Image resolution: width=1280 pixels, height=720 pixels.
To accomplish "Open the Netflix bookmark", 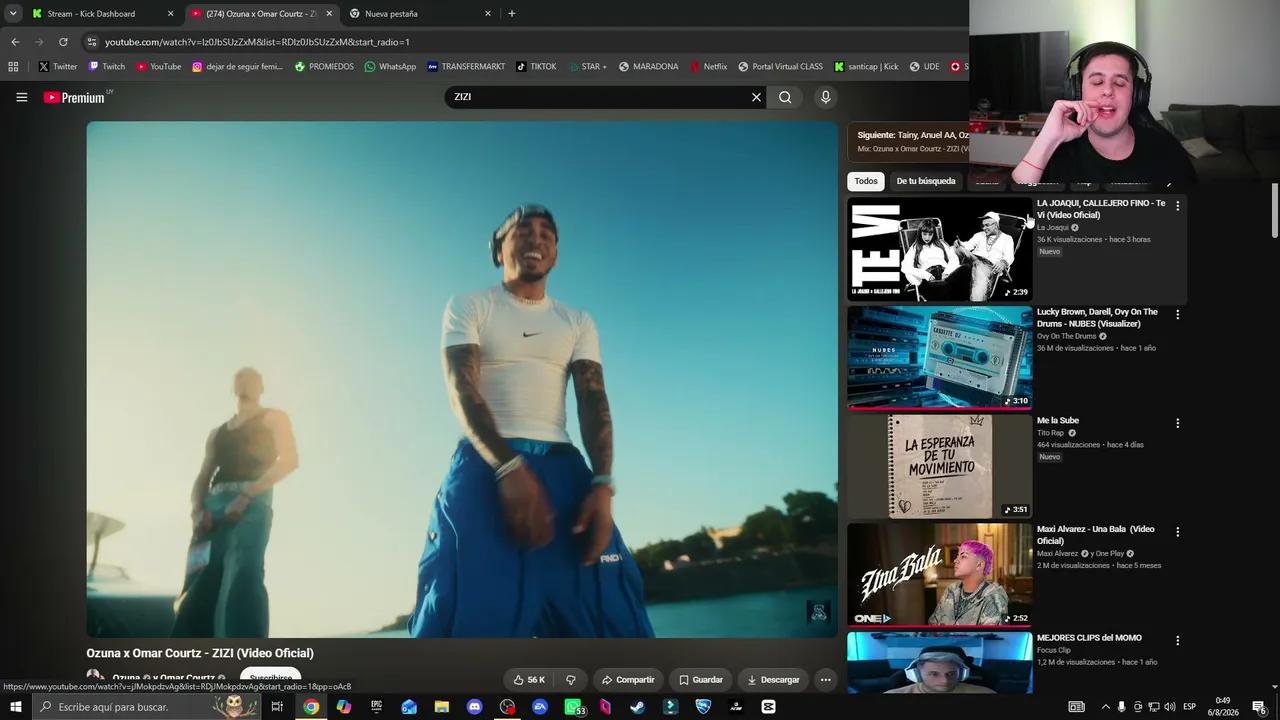I will click(x=708, y=67).
